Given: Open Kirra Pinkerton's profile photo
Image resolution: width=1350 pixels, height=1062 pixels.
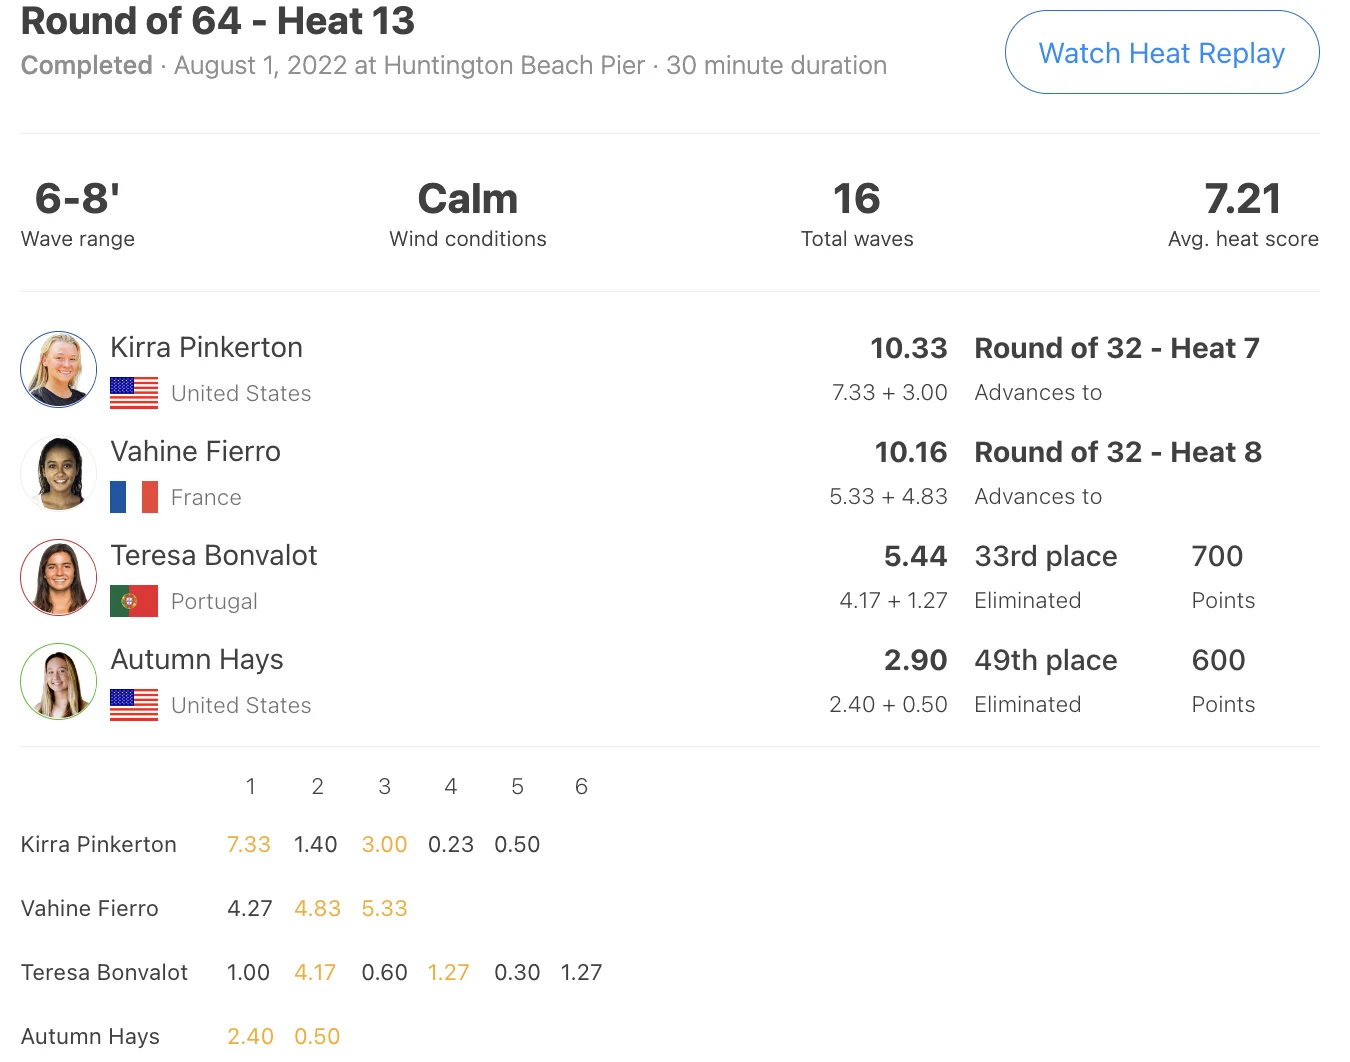Looking at the screenshot, I should [59, 369].
